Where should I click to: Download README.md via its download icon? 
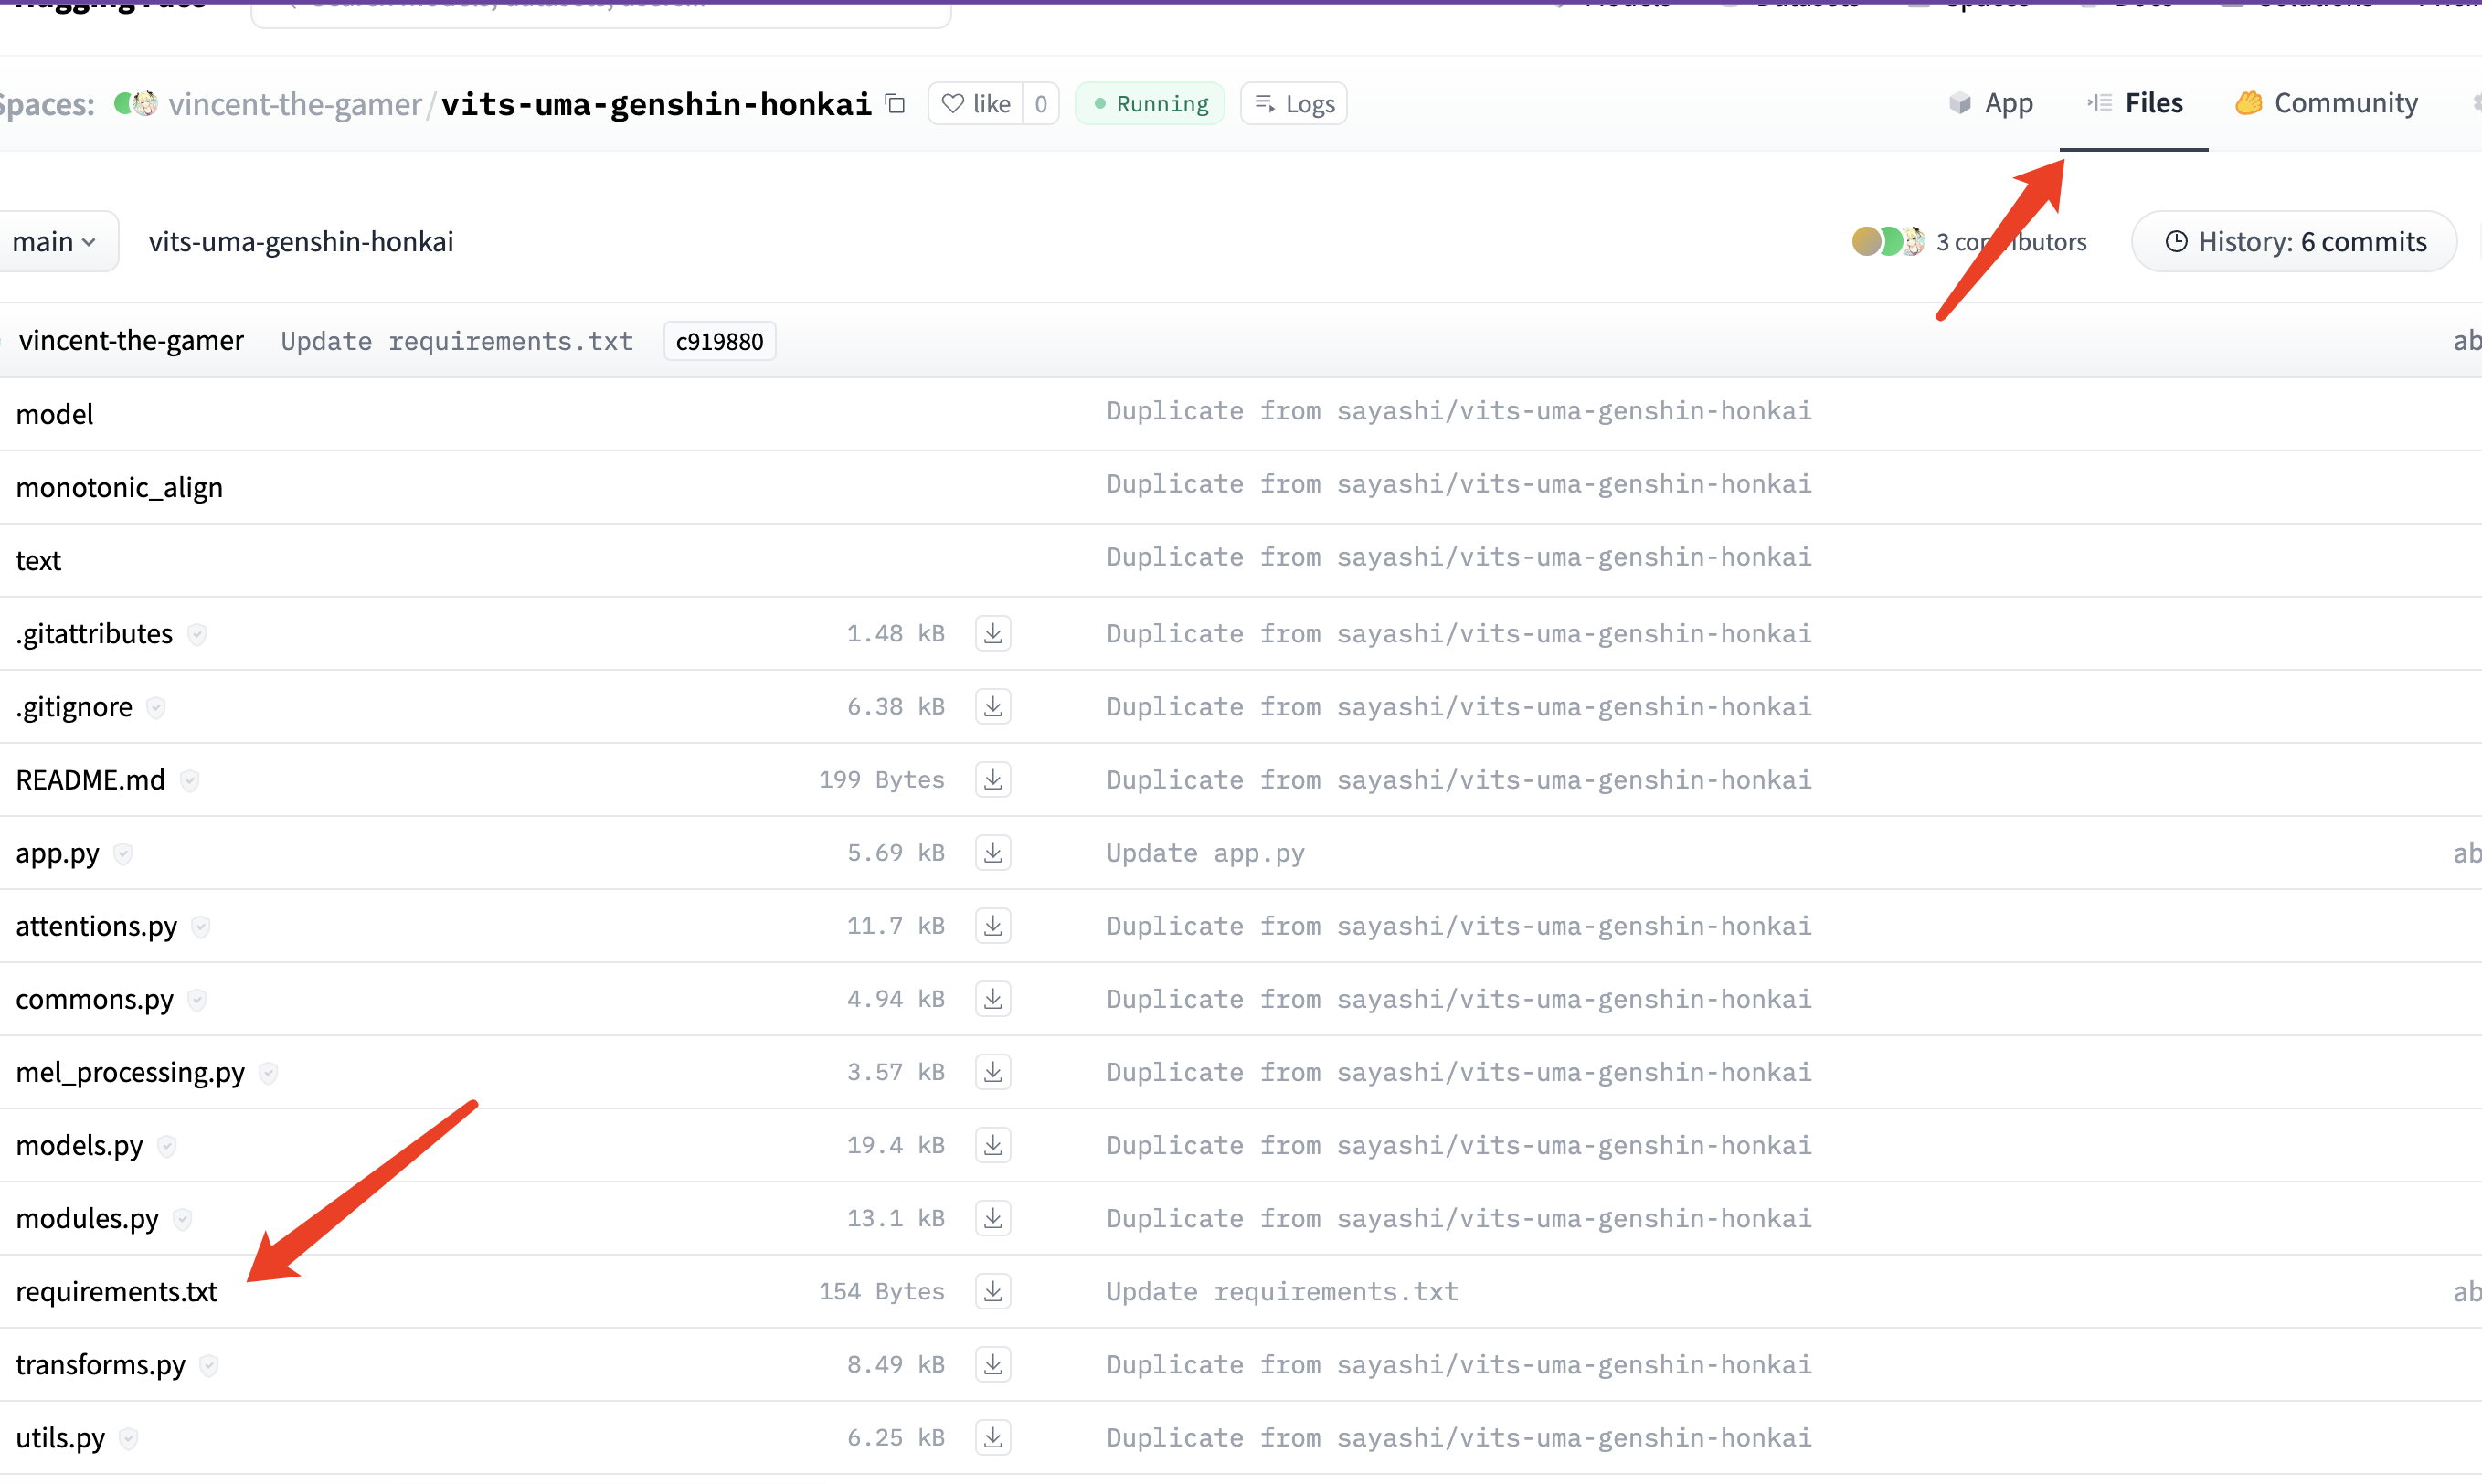tap(993, 779)
